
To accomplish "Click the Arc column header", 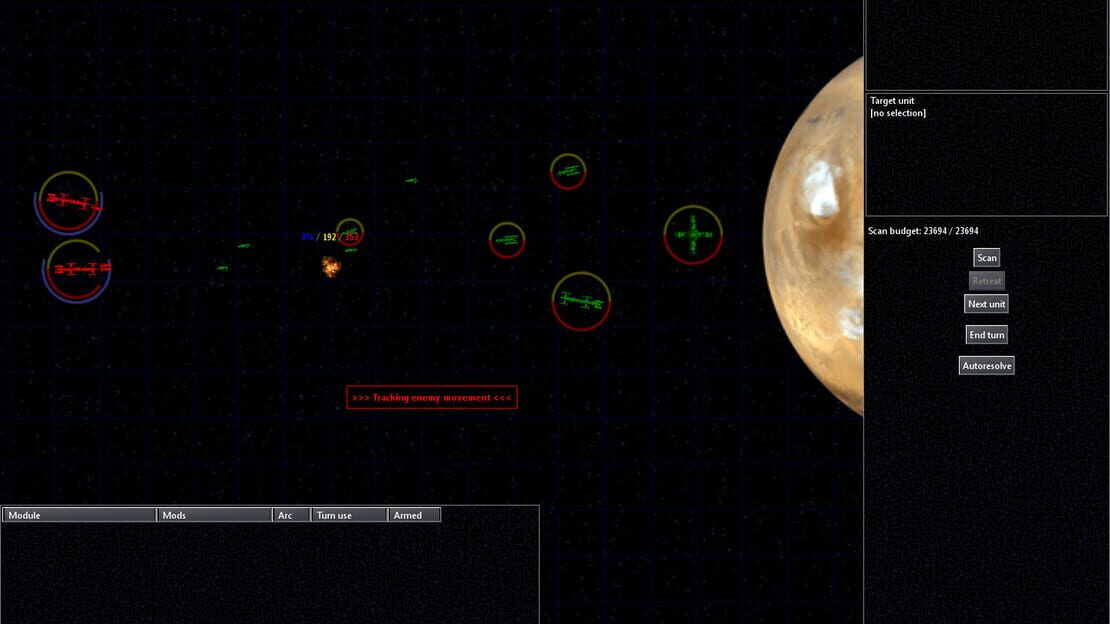I will click(x=292, y=515).
